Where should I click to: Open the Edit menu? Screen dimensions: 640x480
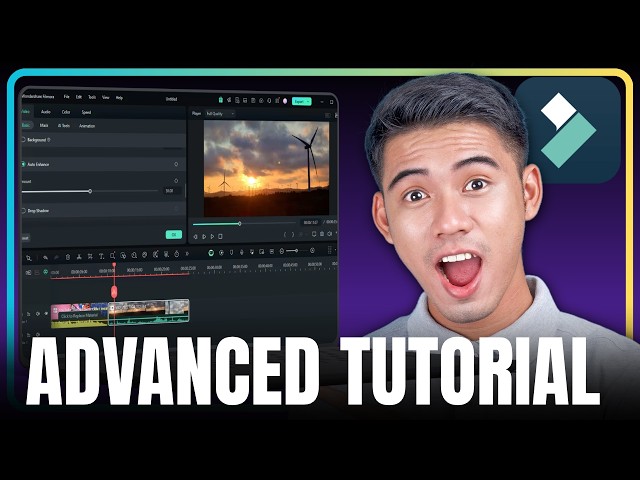79,97
